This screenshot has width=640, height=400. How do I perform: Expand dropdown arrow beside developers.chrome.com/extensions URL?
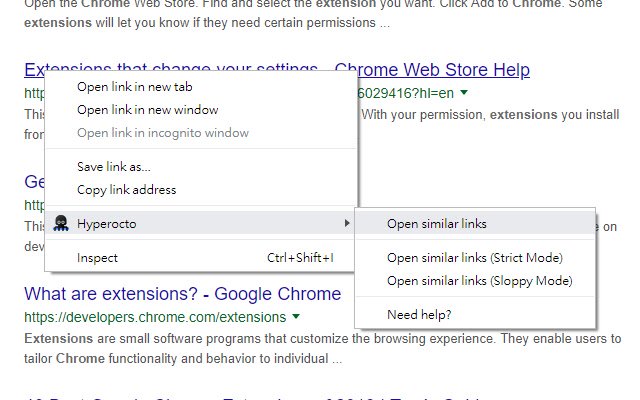tap(296, 316)
